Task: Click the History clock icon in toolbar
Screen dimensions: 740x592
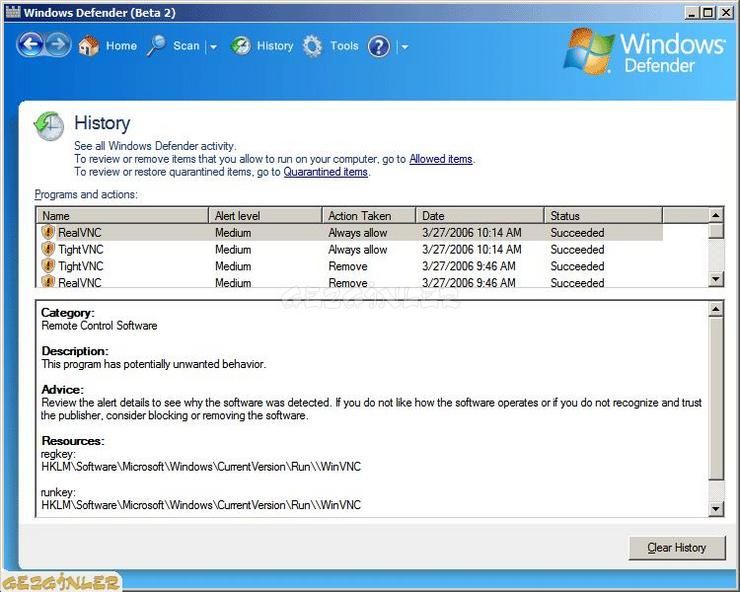Action: coord(241,46)
